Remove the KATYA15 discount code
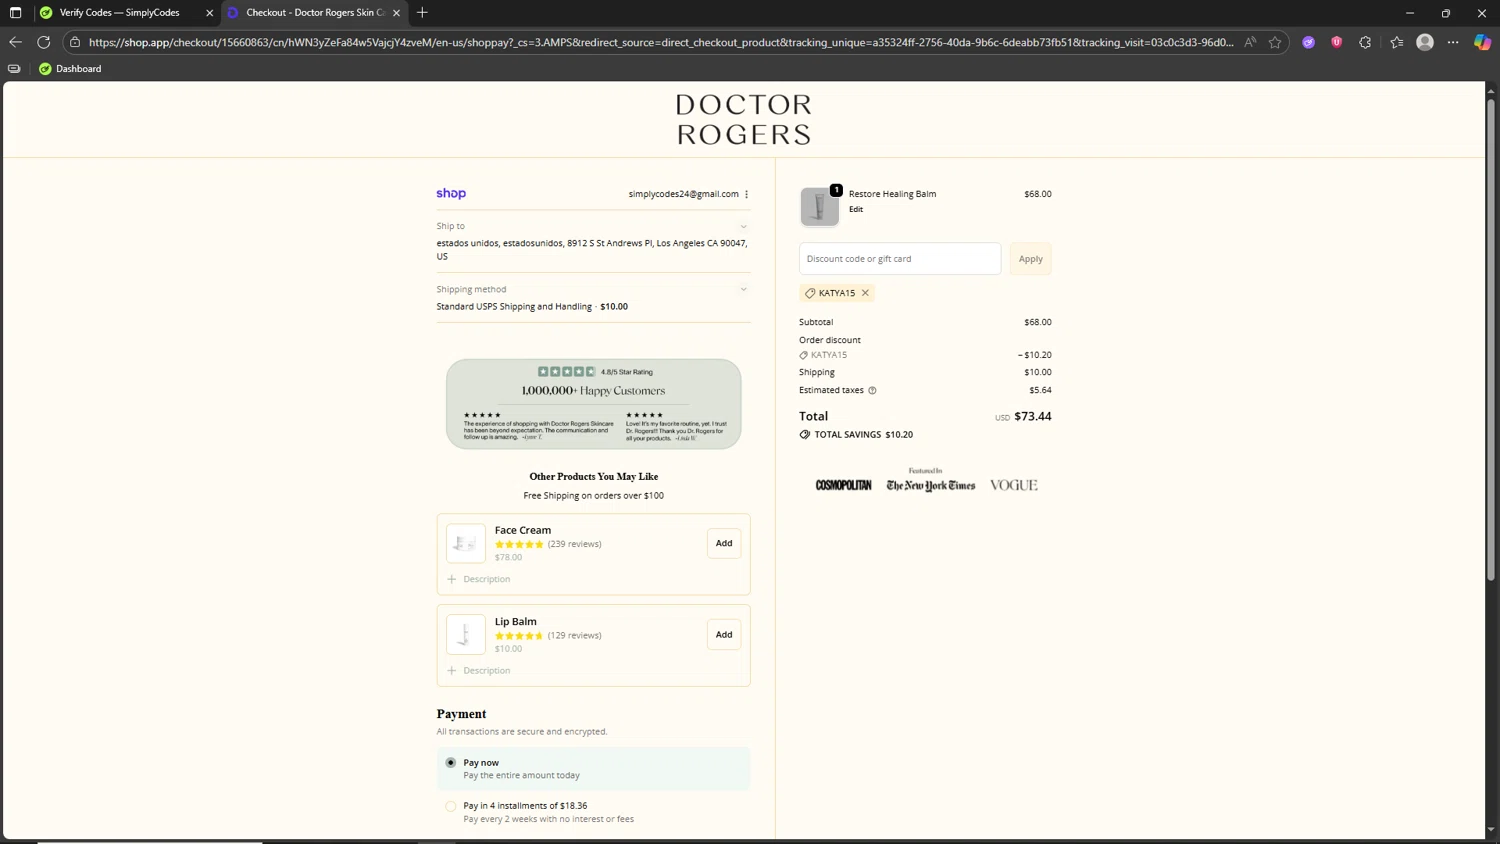Image resolution: width=1500 pixels, height=844 pixels. tap(865, 293)
